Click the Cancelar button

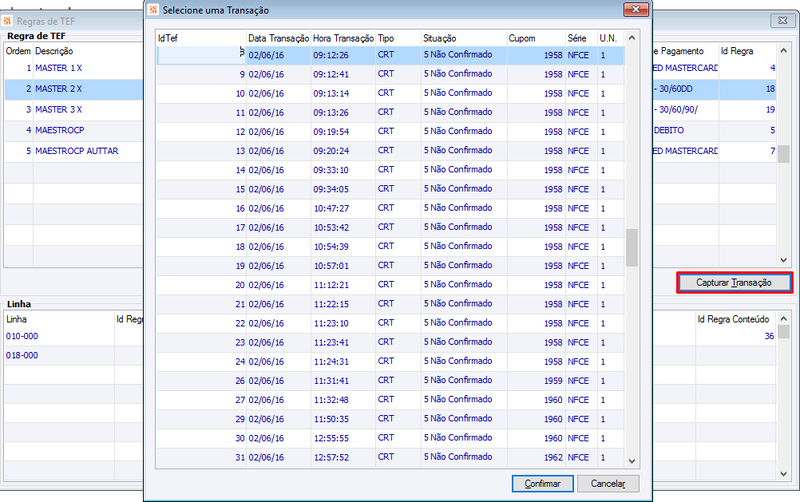point(608,484)
